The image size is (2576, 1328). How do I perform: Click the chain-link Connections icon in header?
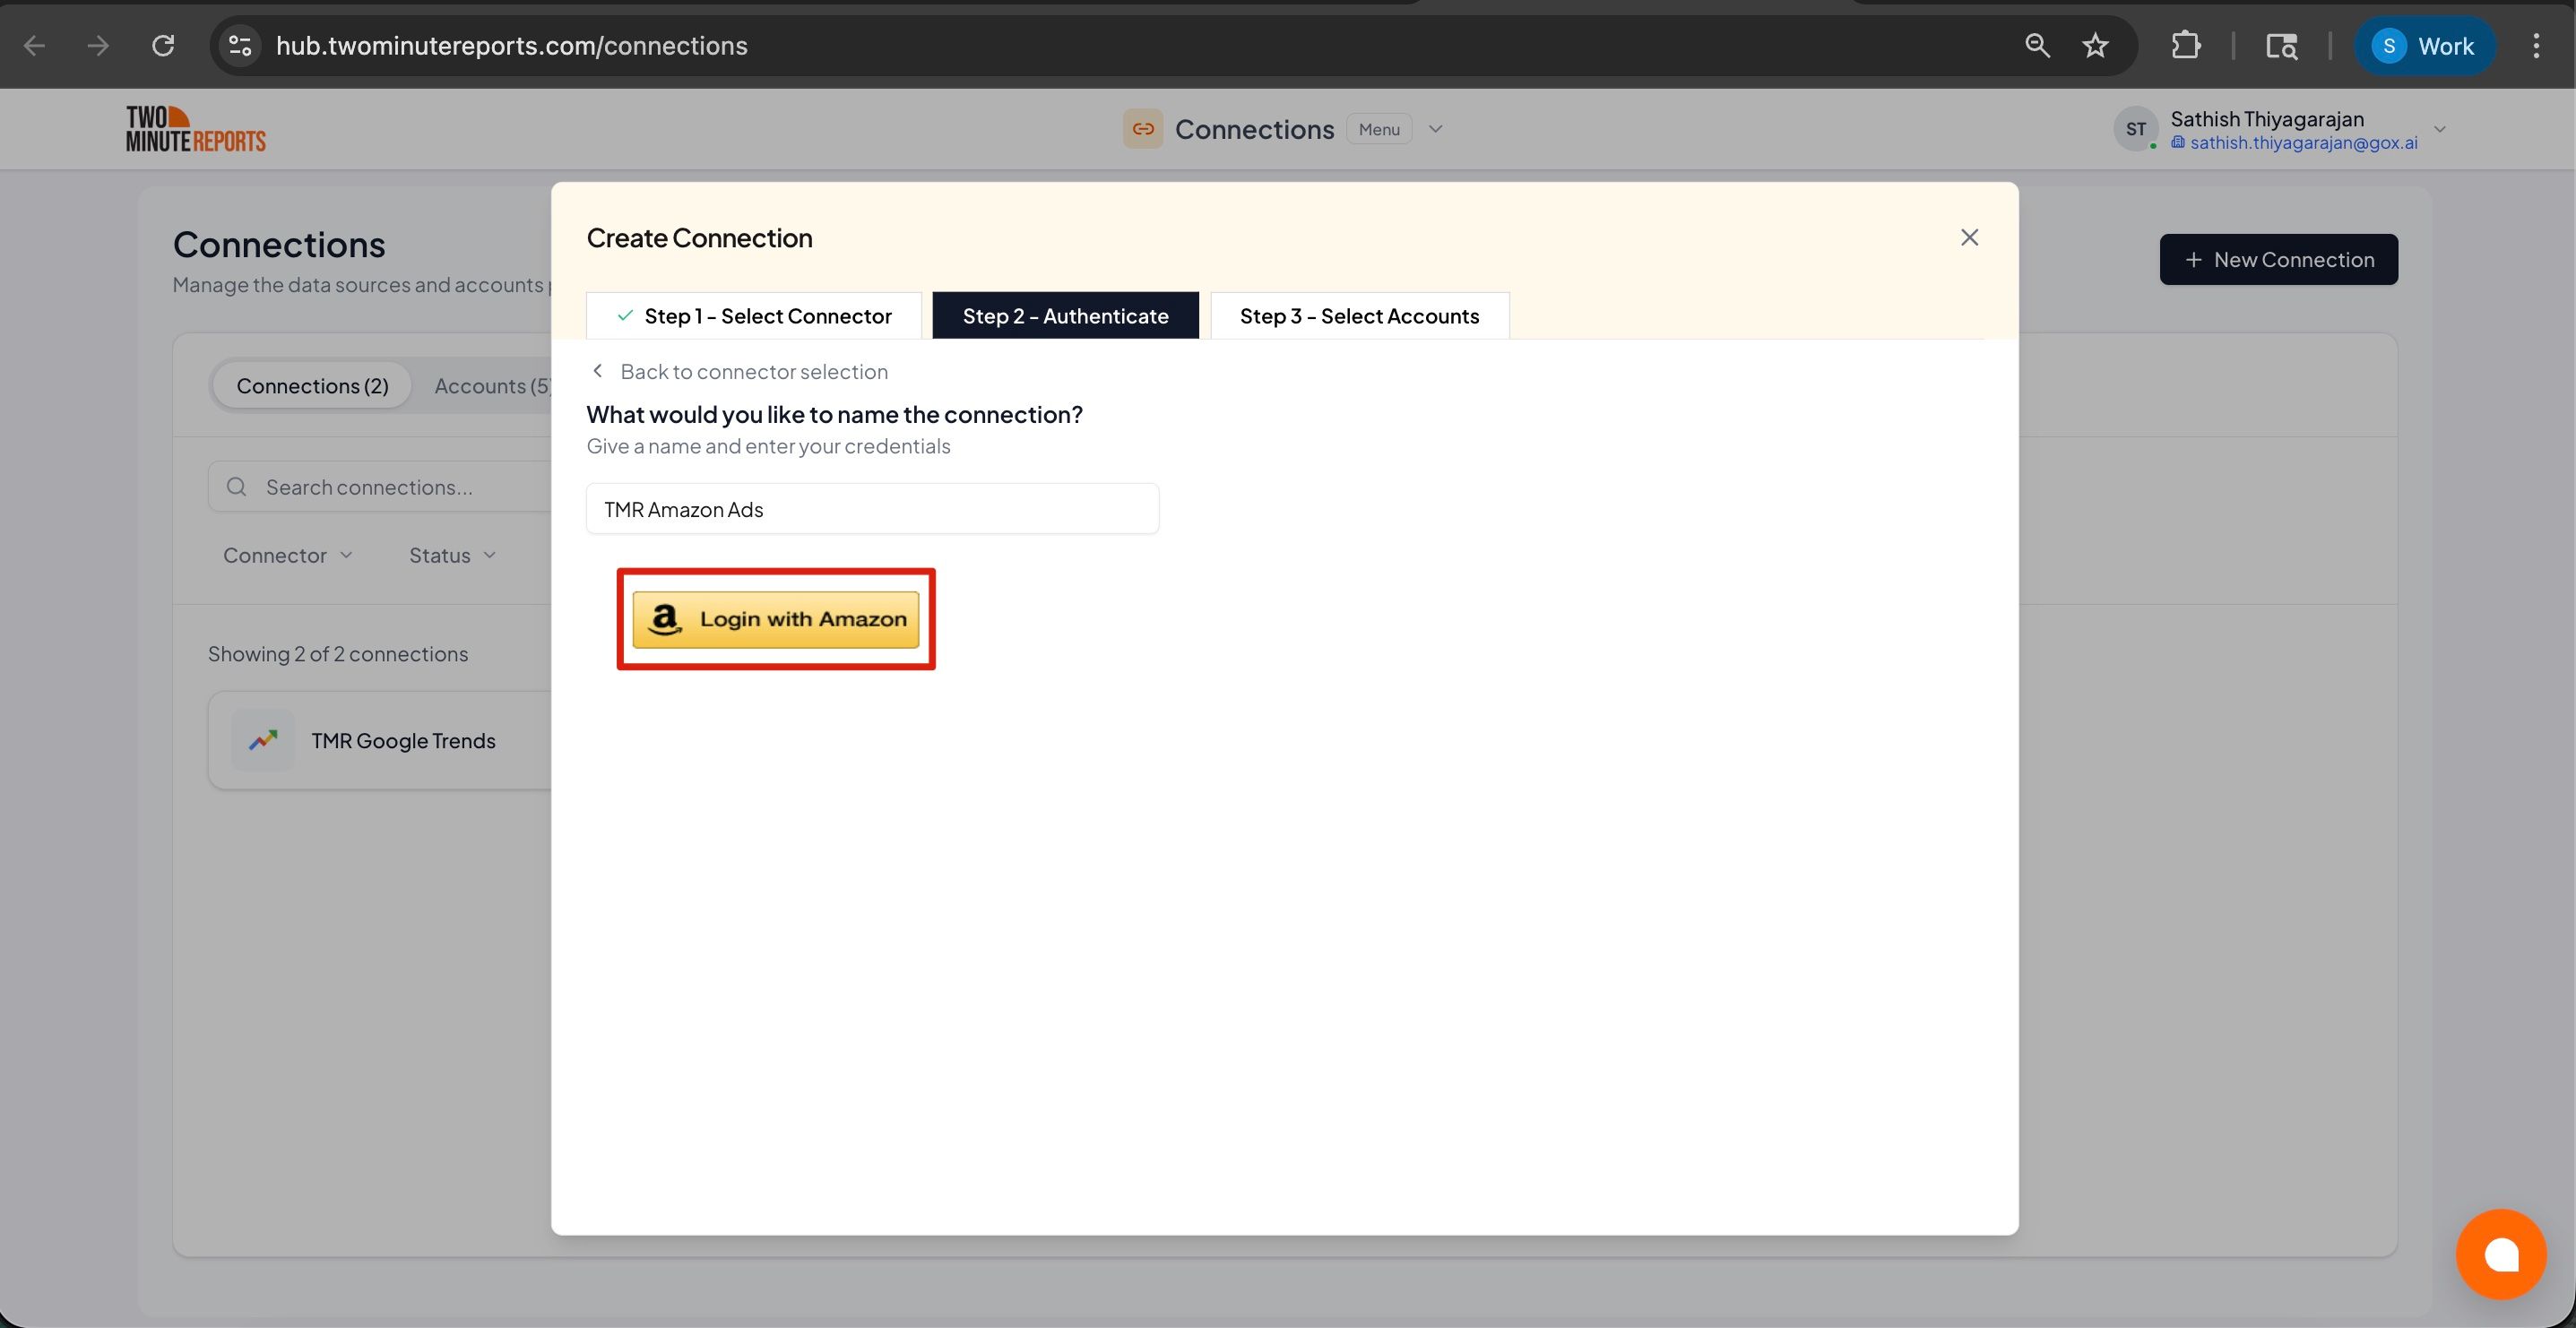pyautogui.click(x=1143, y=128)
